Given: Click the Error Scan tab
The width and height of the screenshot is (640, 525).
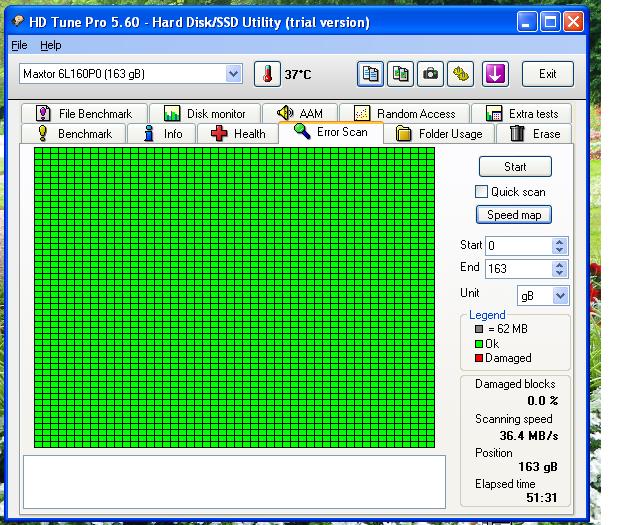Looking at the screenshot, I should (x=331, y=132).
